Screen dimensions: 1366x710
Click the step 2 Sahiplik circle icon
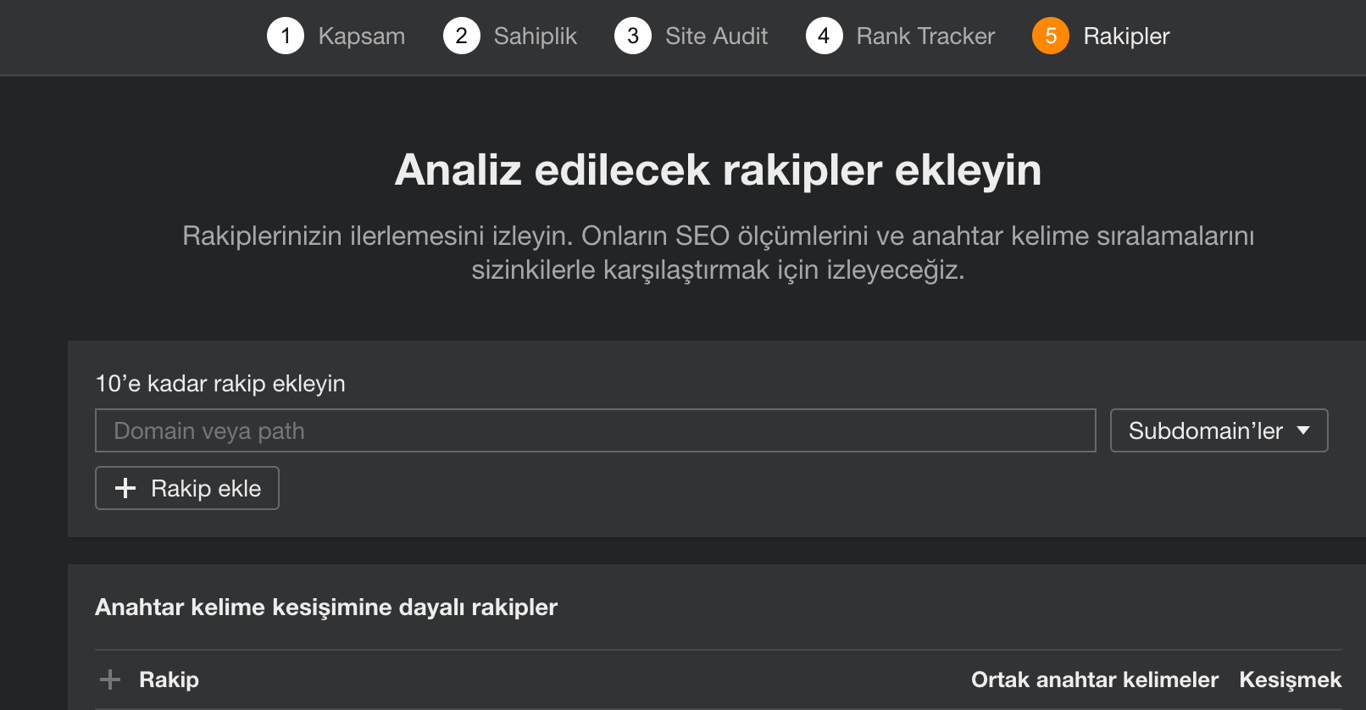pyautogui.click(x=461, y=36)
